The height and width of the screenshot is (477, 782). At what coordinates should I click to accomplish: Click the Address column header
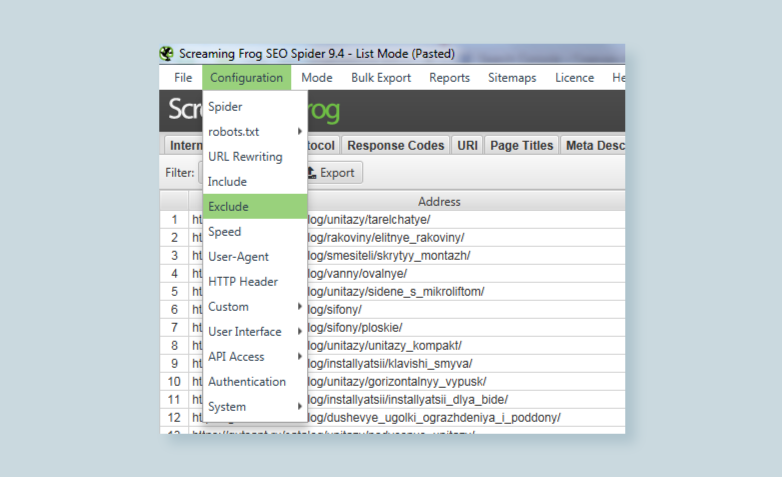click(x=439, y=202)
